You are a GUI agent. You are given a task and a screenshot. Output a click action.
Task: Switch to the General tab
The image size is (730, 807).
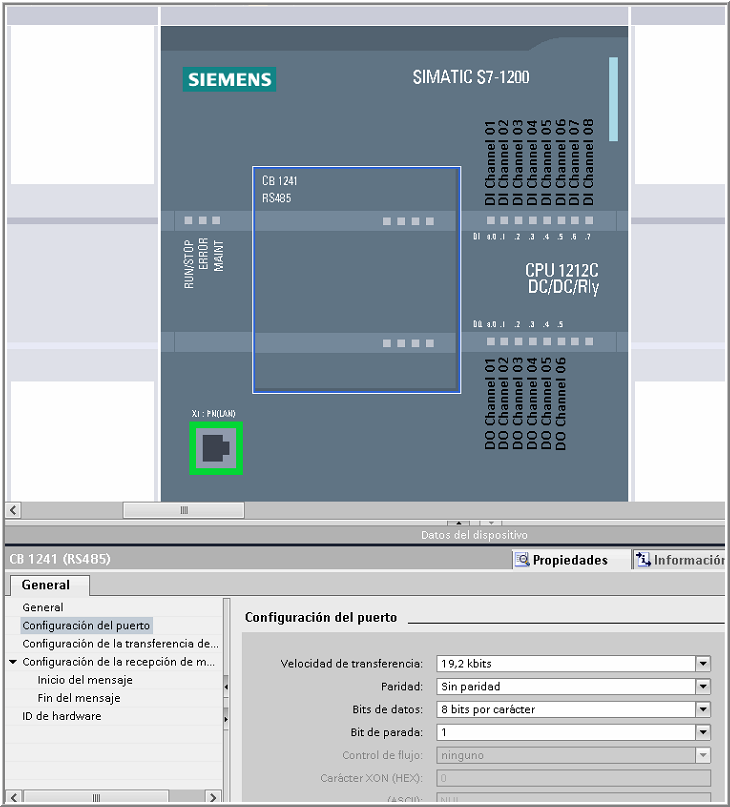[47, 585]
